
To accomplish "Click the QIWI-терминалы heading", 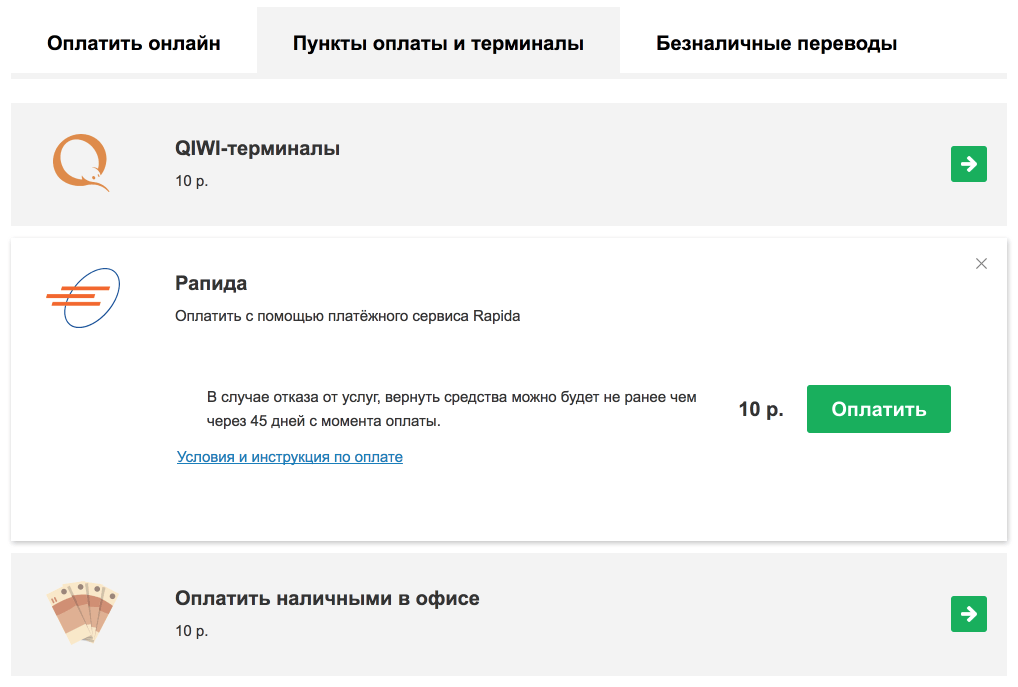I will [x=257, y=148].
